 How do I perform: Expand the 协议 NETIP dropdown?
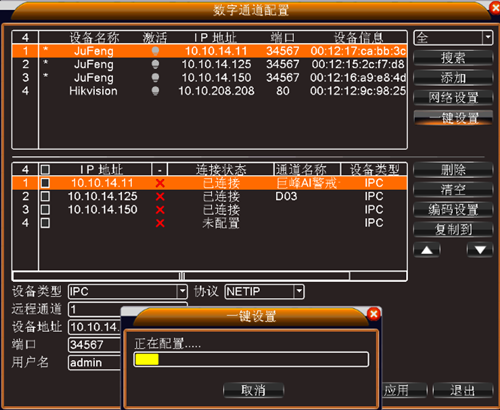click(299, 291)
